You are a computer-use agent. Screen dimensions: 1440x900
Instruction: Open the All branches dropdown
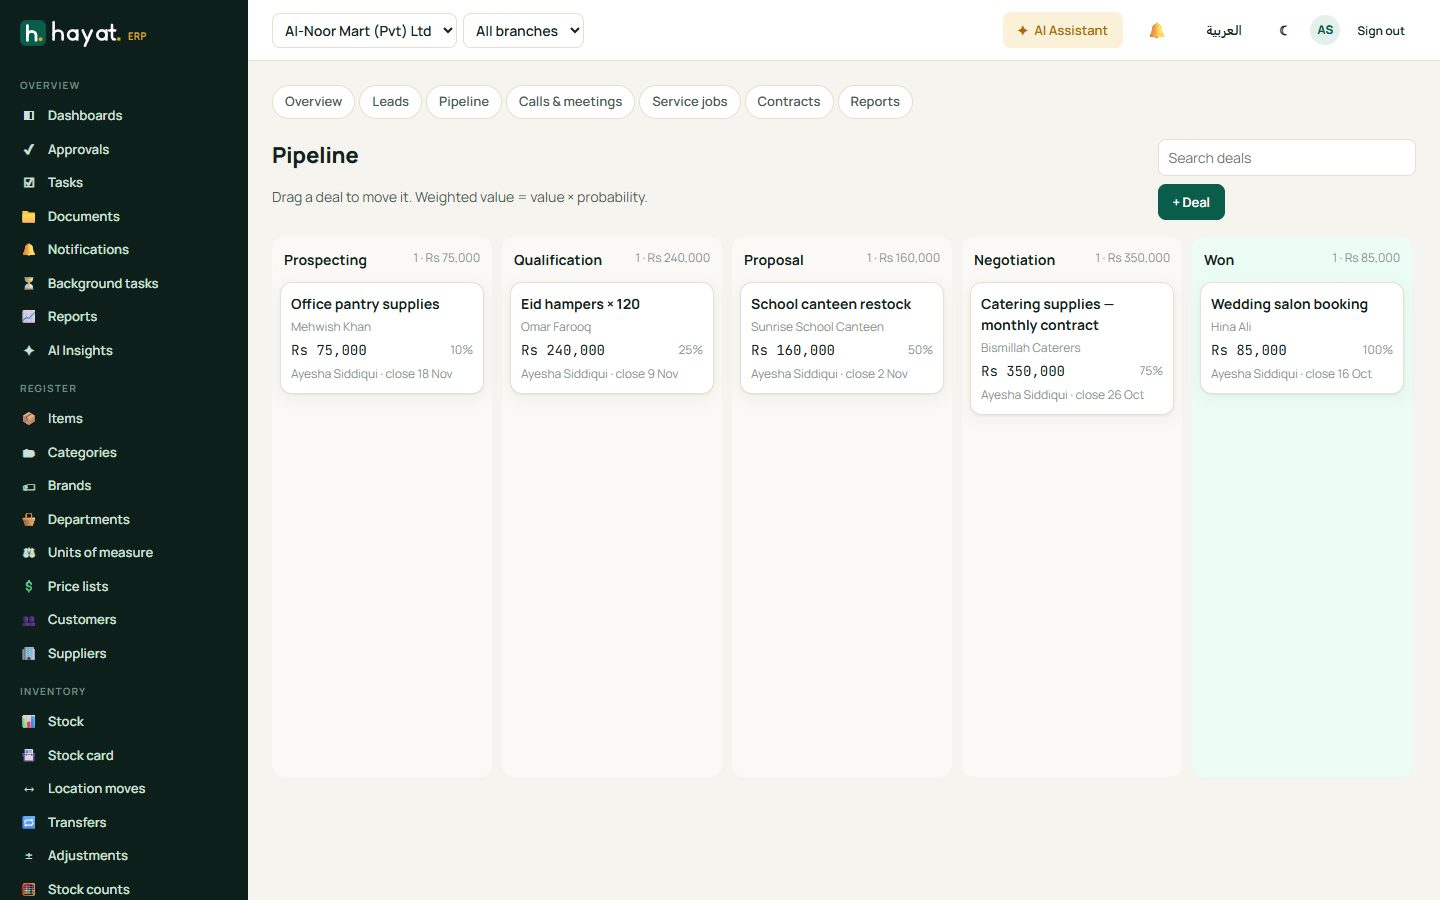pyautogui.click(x=523, y=31)
